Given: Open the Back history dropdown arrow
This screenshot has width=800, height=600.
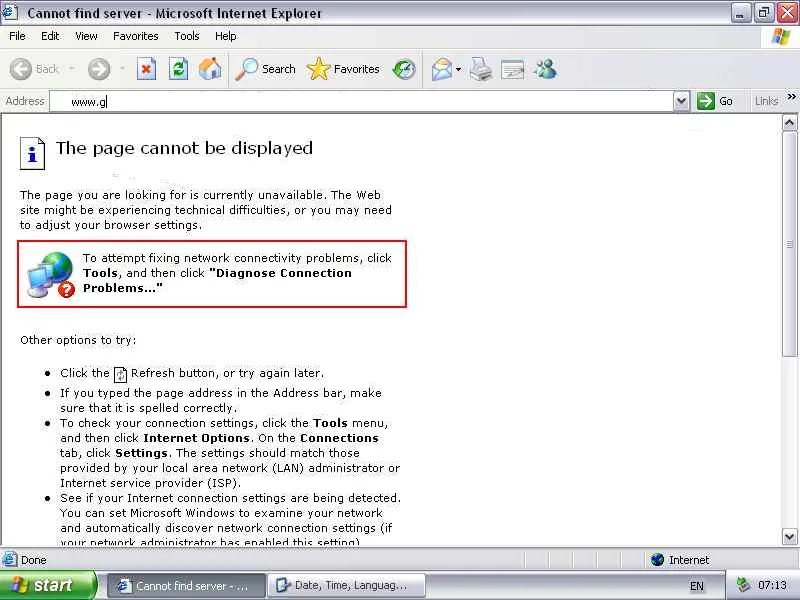Looking at the screenshot, I should [71, 68].
